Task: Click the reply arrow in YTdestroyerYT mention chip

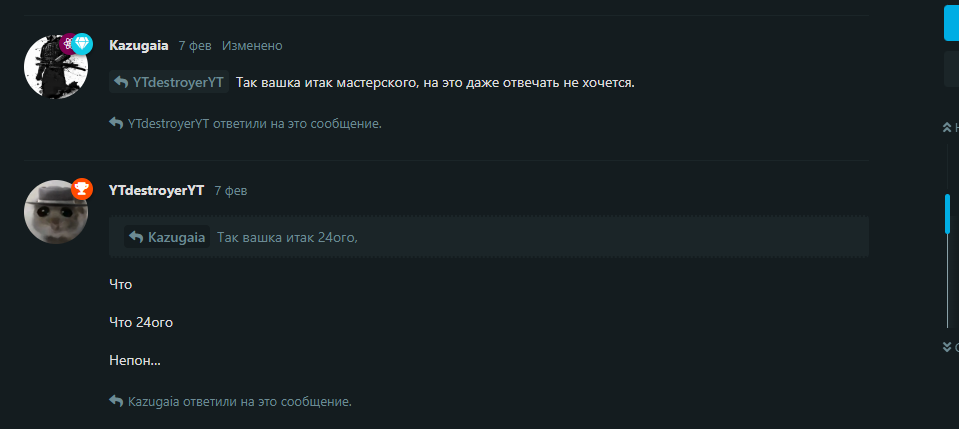Action: [x=121, y=82]
